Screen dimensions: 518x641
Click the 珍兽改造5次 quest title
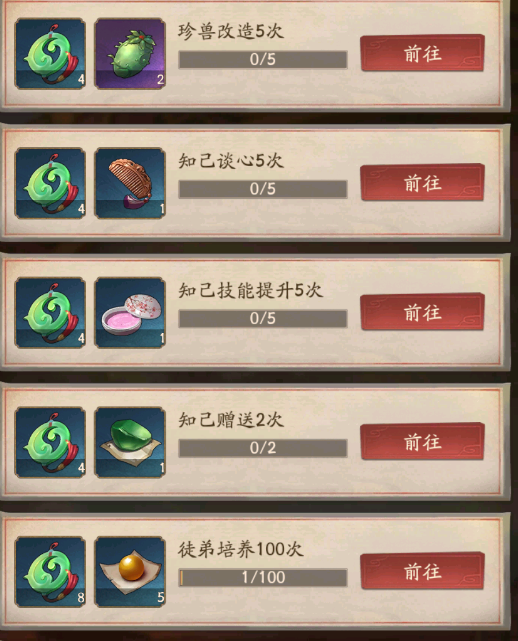click(231, 31)
